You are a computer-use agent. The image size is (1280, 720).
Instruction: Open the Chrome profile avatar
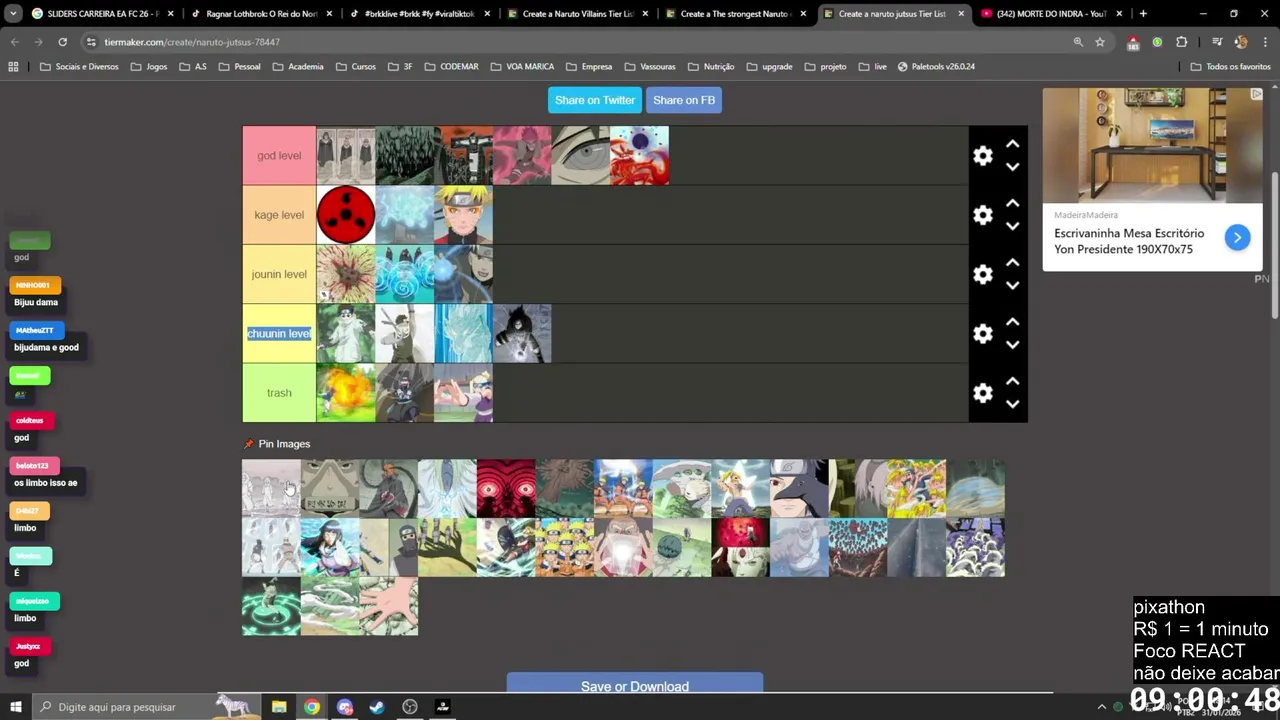1241,42
